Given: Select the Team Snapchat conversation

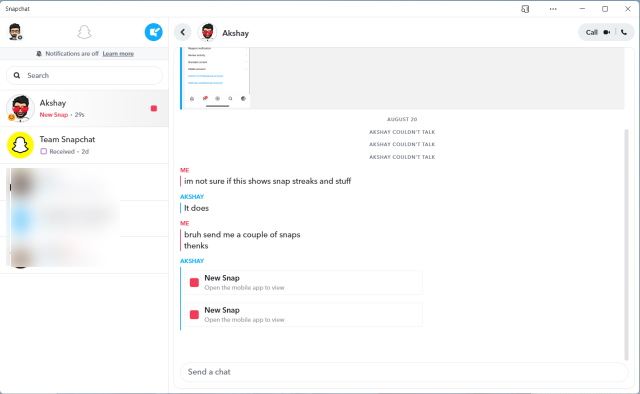Looking at the screenshot, I should pos(84,145).
